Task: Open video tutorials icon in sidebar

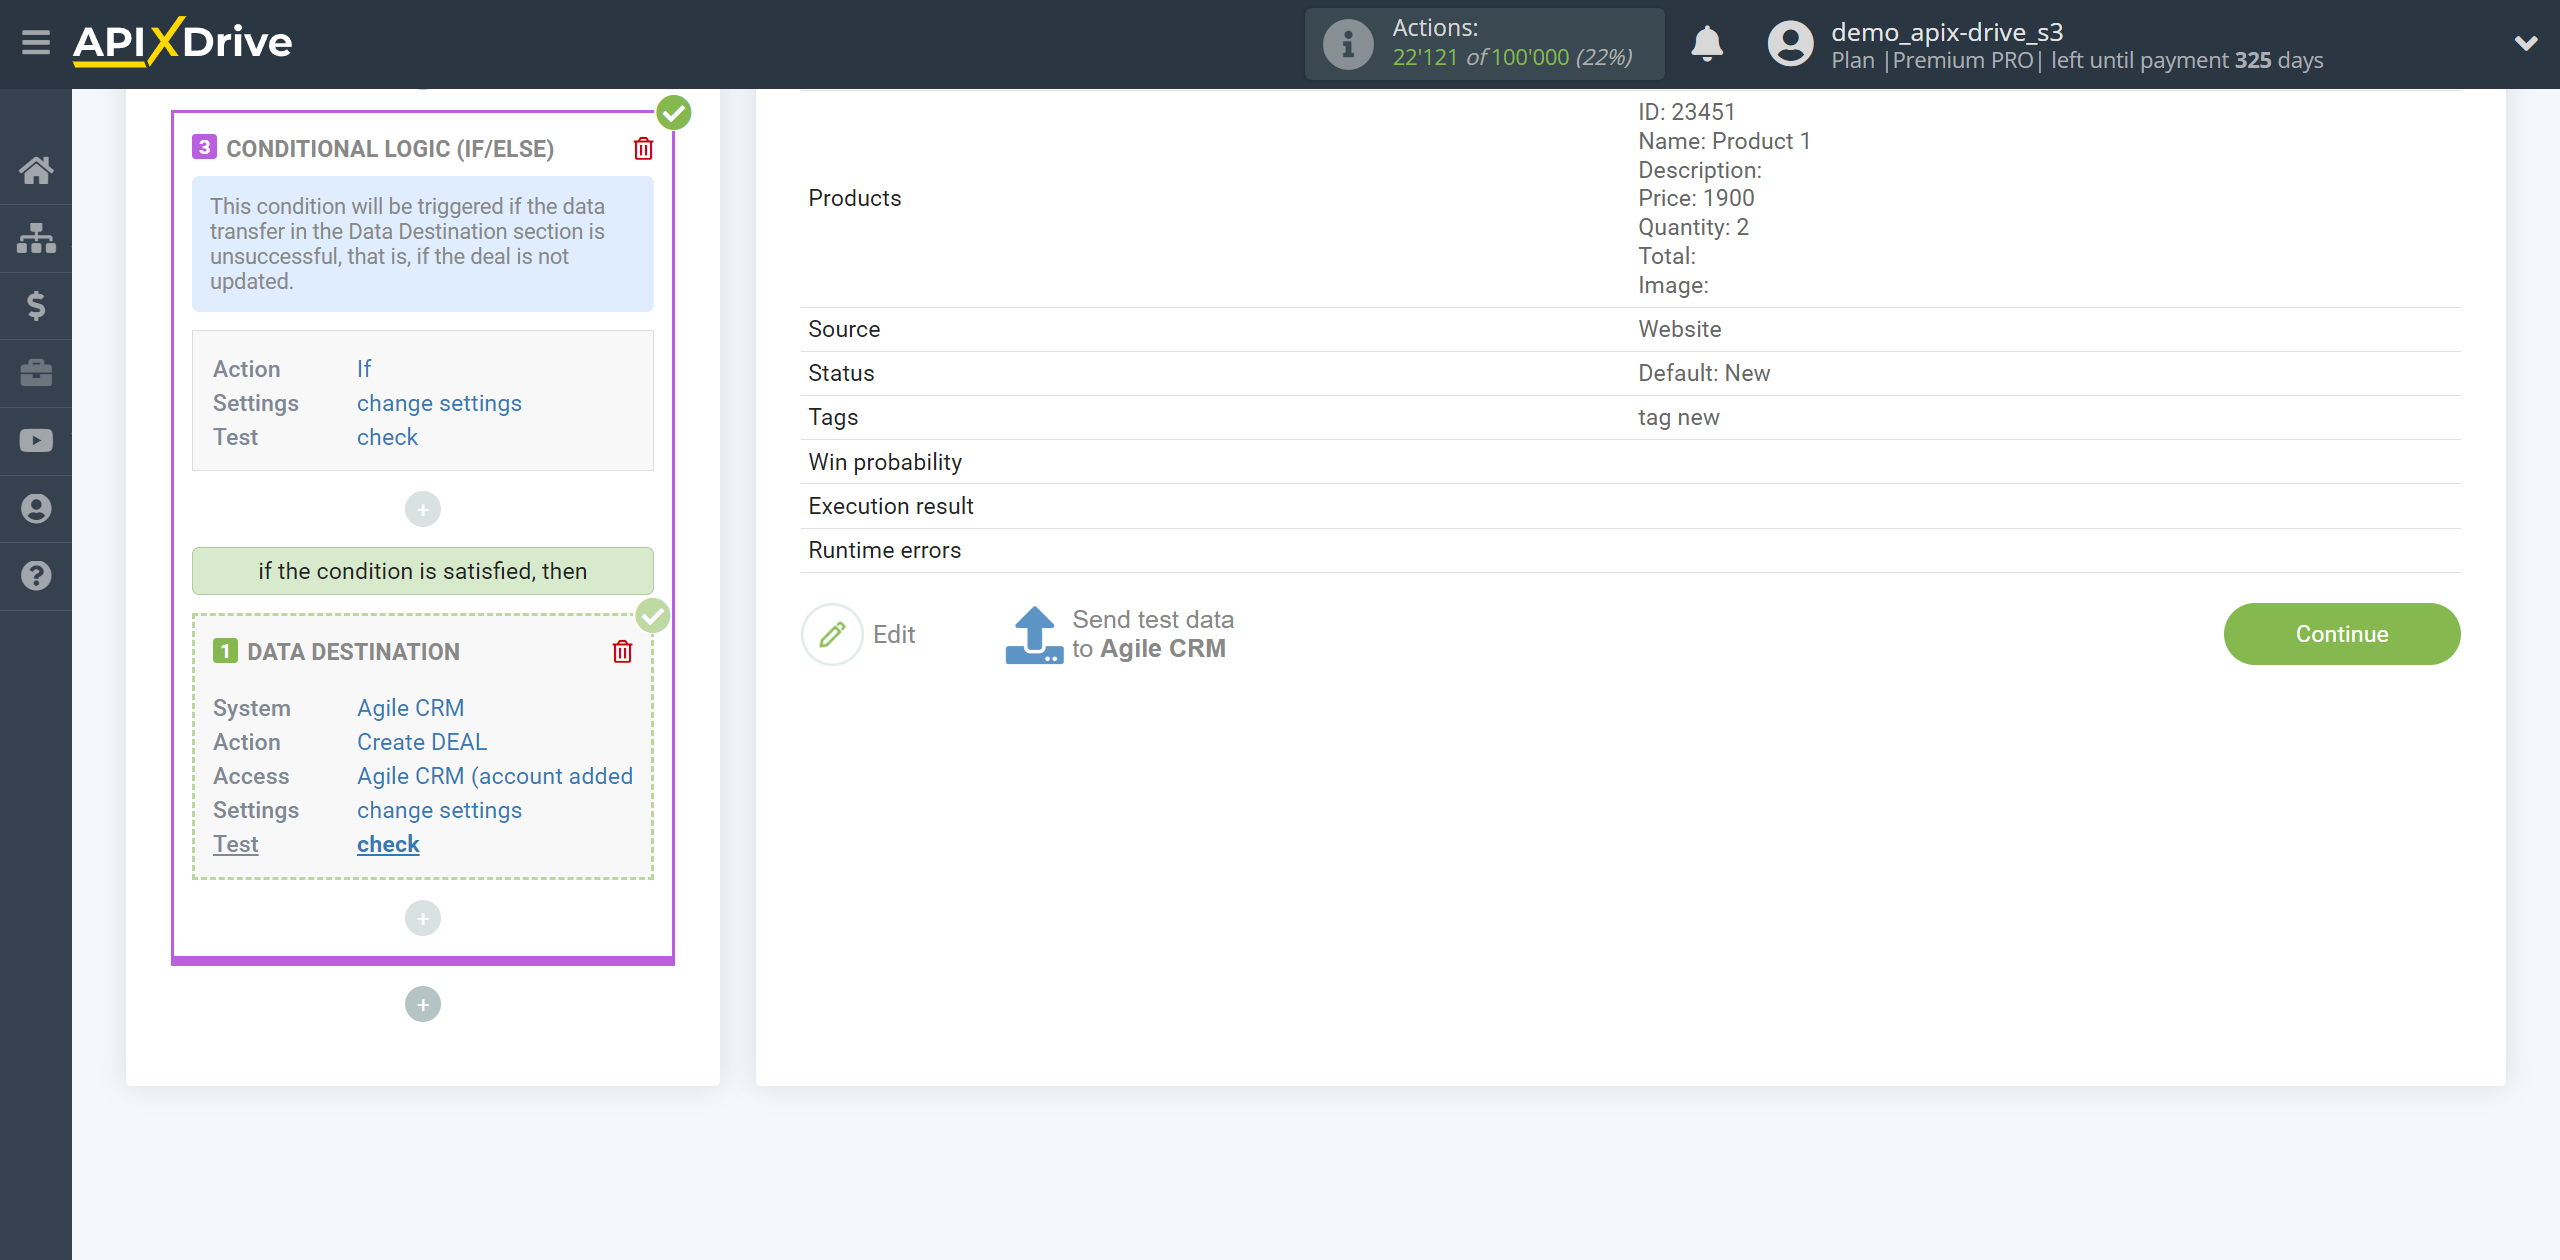Action: tap(36, 441)
